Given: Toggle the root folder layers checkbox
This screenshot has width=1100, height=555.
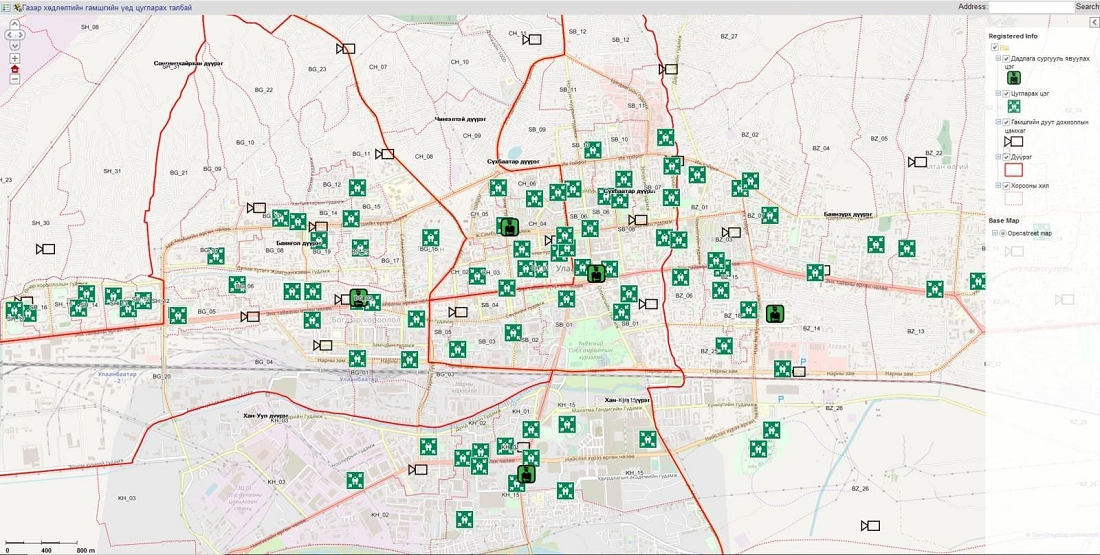Looking at the screenshot, I should (x=994, y=47).
